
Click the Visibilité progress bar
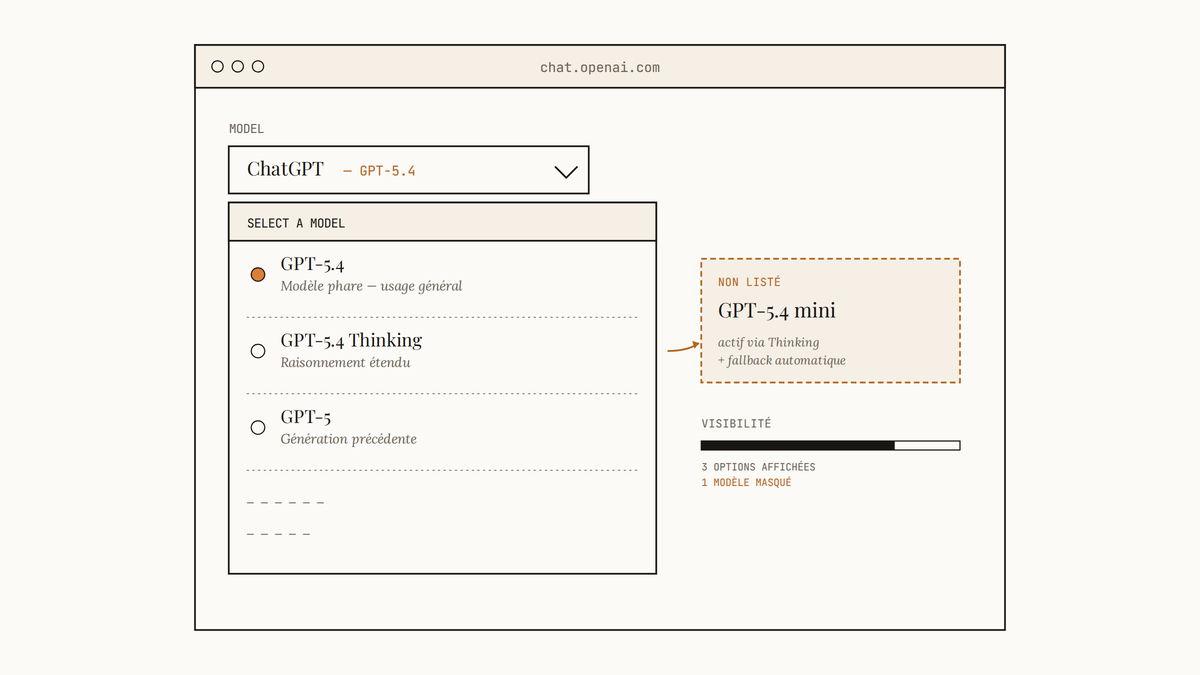(x=830, y=445)
